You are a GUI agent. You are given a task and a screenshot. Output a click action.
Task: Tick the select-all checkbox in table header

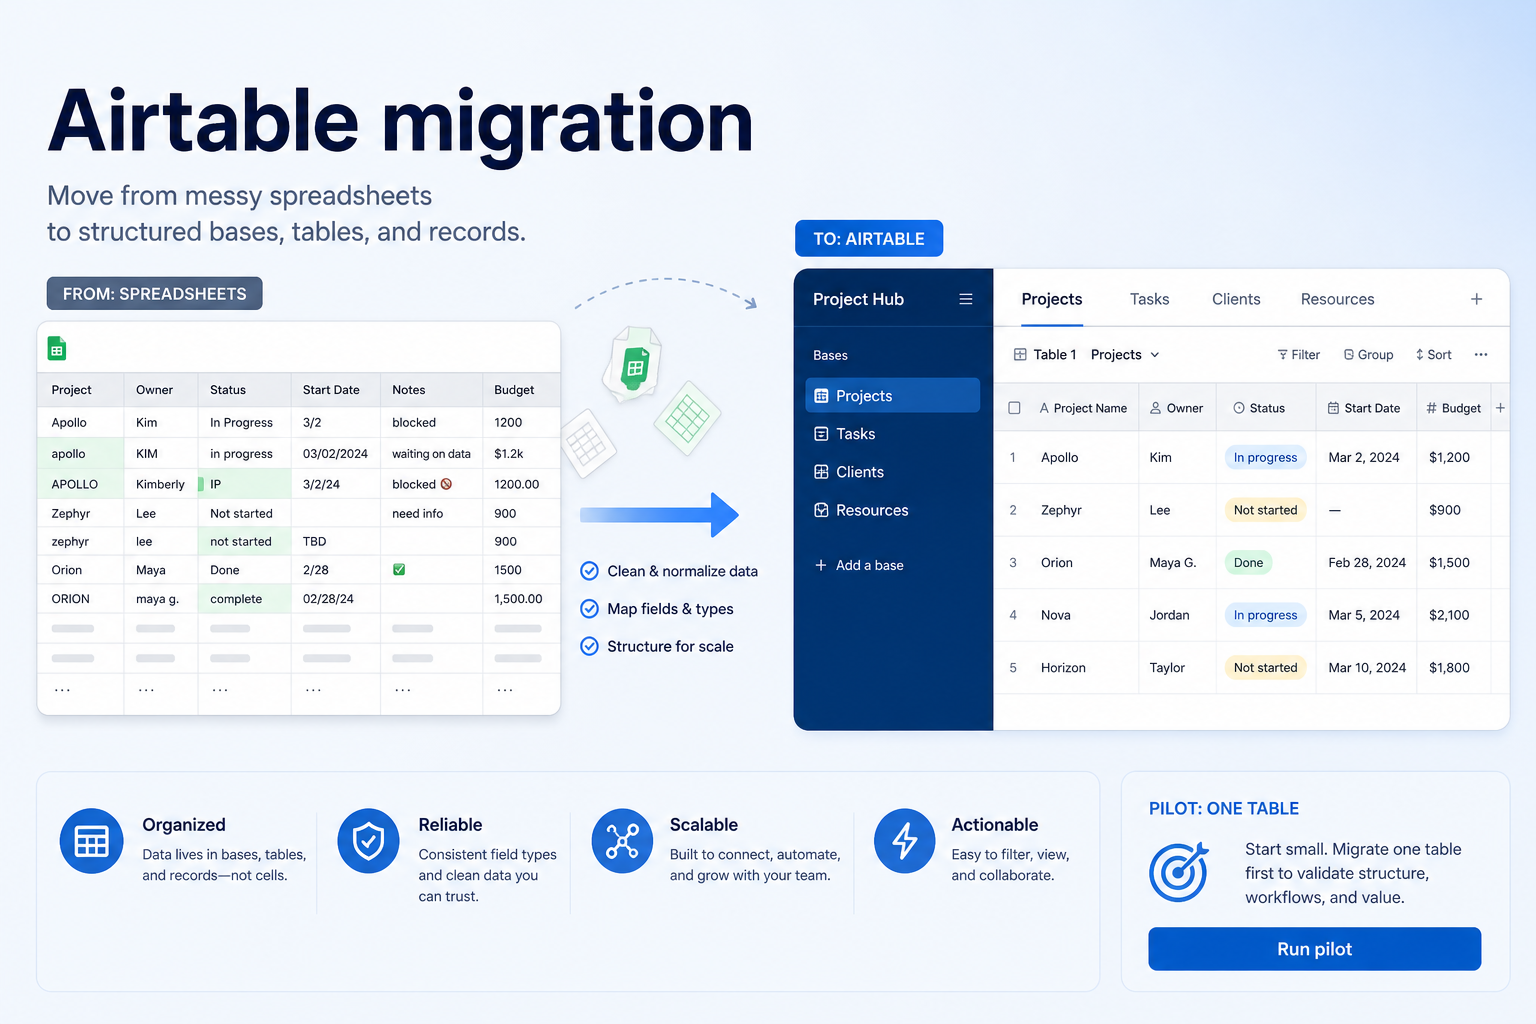pos(1014,408)
